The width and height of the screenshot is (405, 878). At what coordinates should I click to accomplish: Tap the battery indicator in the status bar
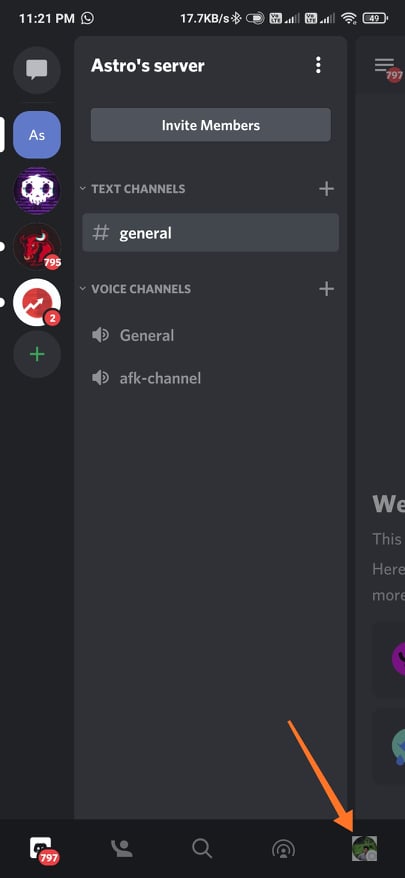(375, 18)
